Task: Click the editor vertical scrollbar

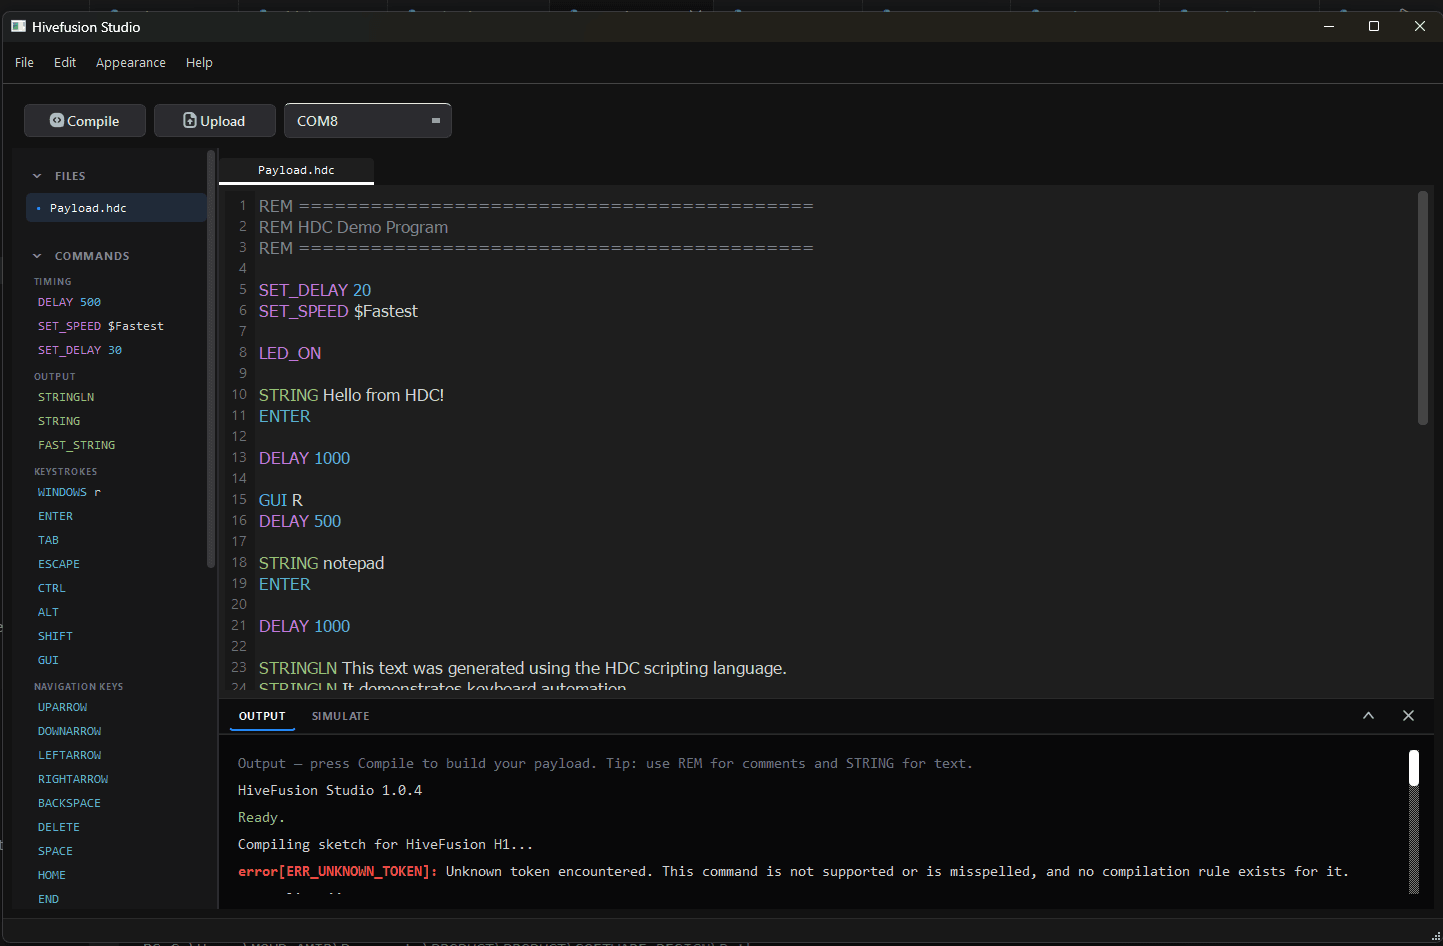Action: [1422, 308]
